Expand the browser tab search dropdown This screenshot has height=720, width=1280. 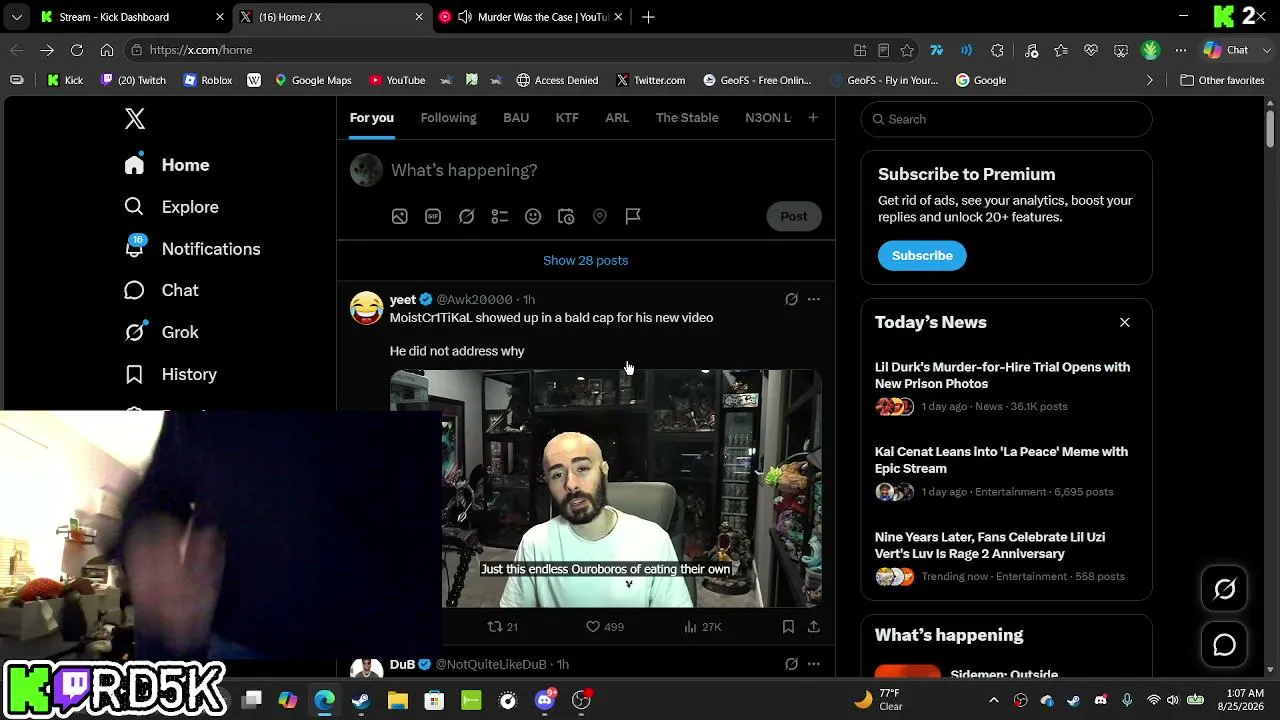pyautogui.click(x=17, y=17)
